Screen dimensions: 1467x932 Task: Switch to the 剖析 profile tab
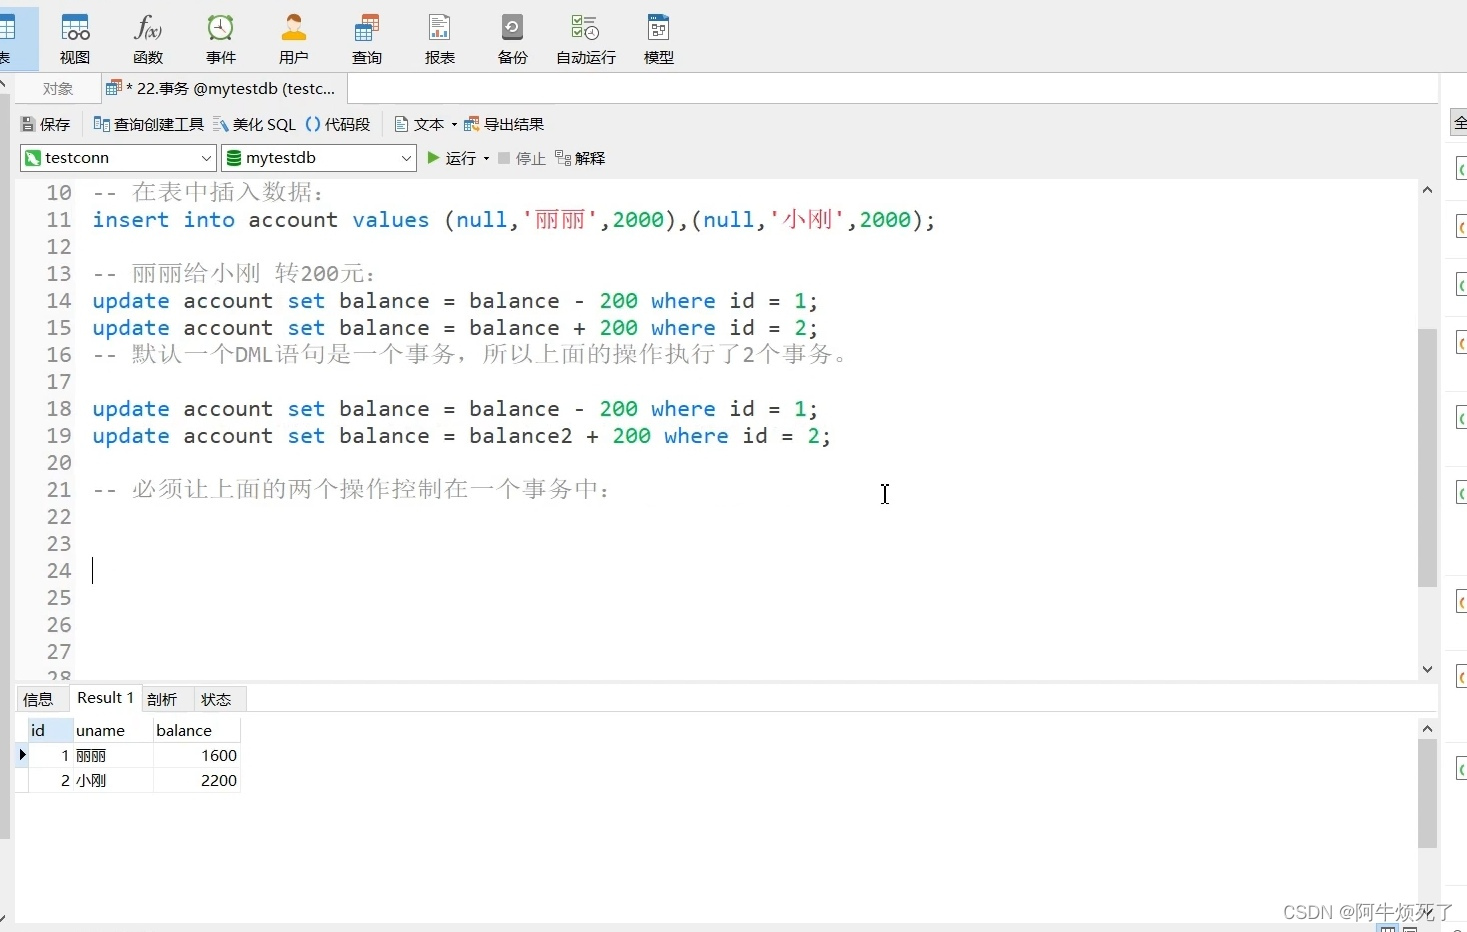click(x=162, y=699)
